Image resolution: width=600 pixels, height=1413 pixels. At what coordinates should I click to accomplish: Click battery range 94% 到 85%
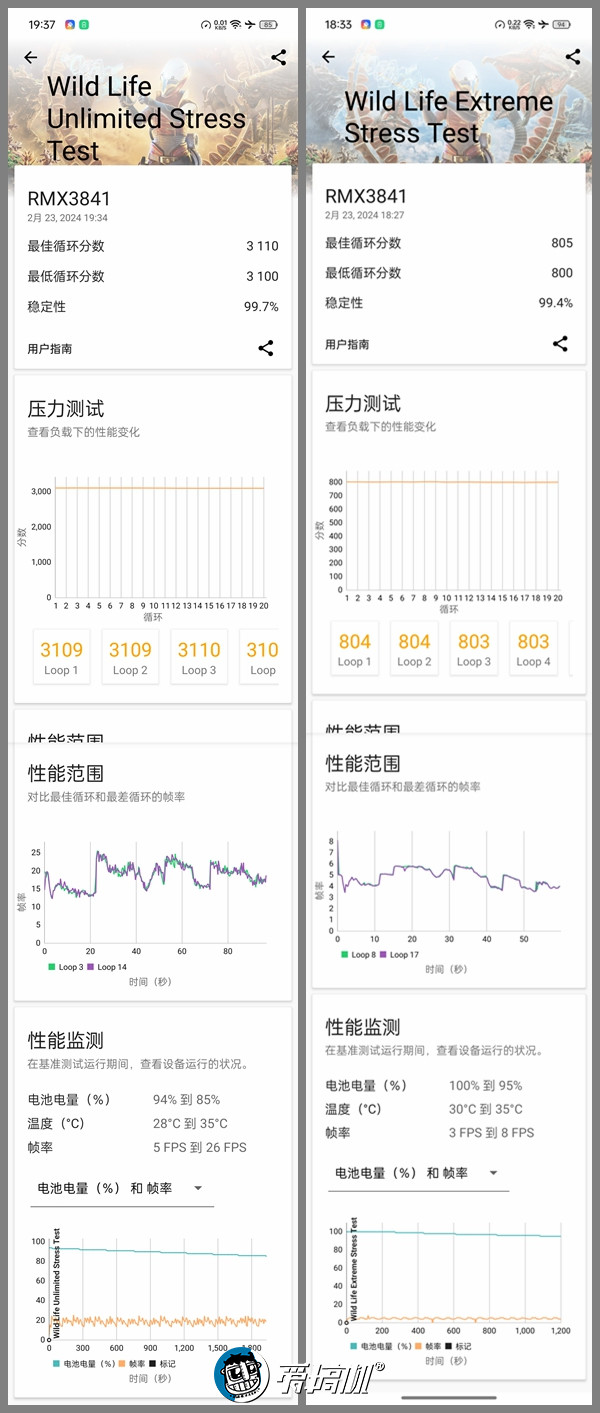coord(187,1100)
